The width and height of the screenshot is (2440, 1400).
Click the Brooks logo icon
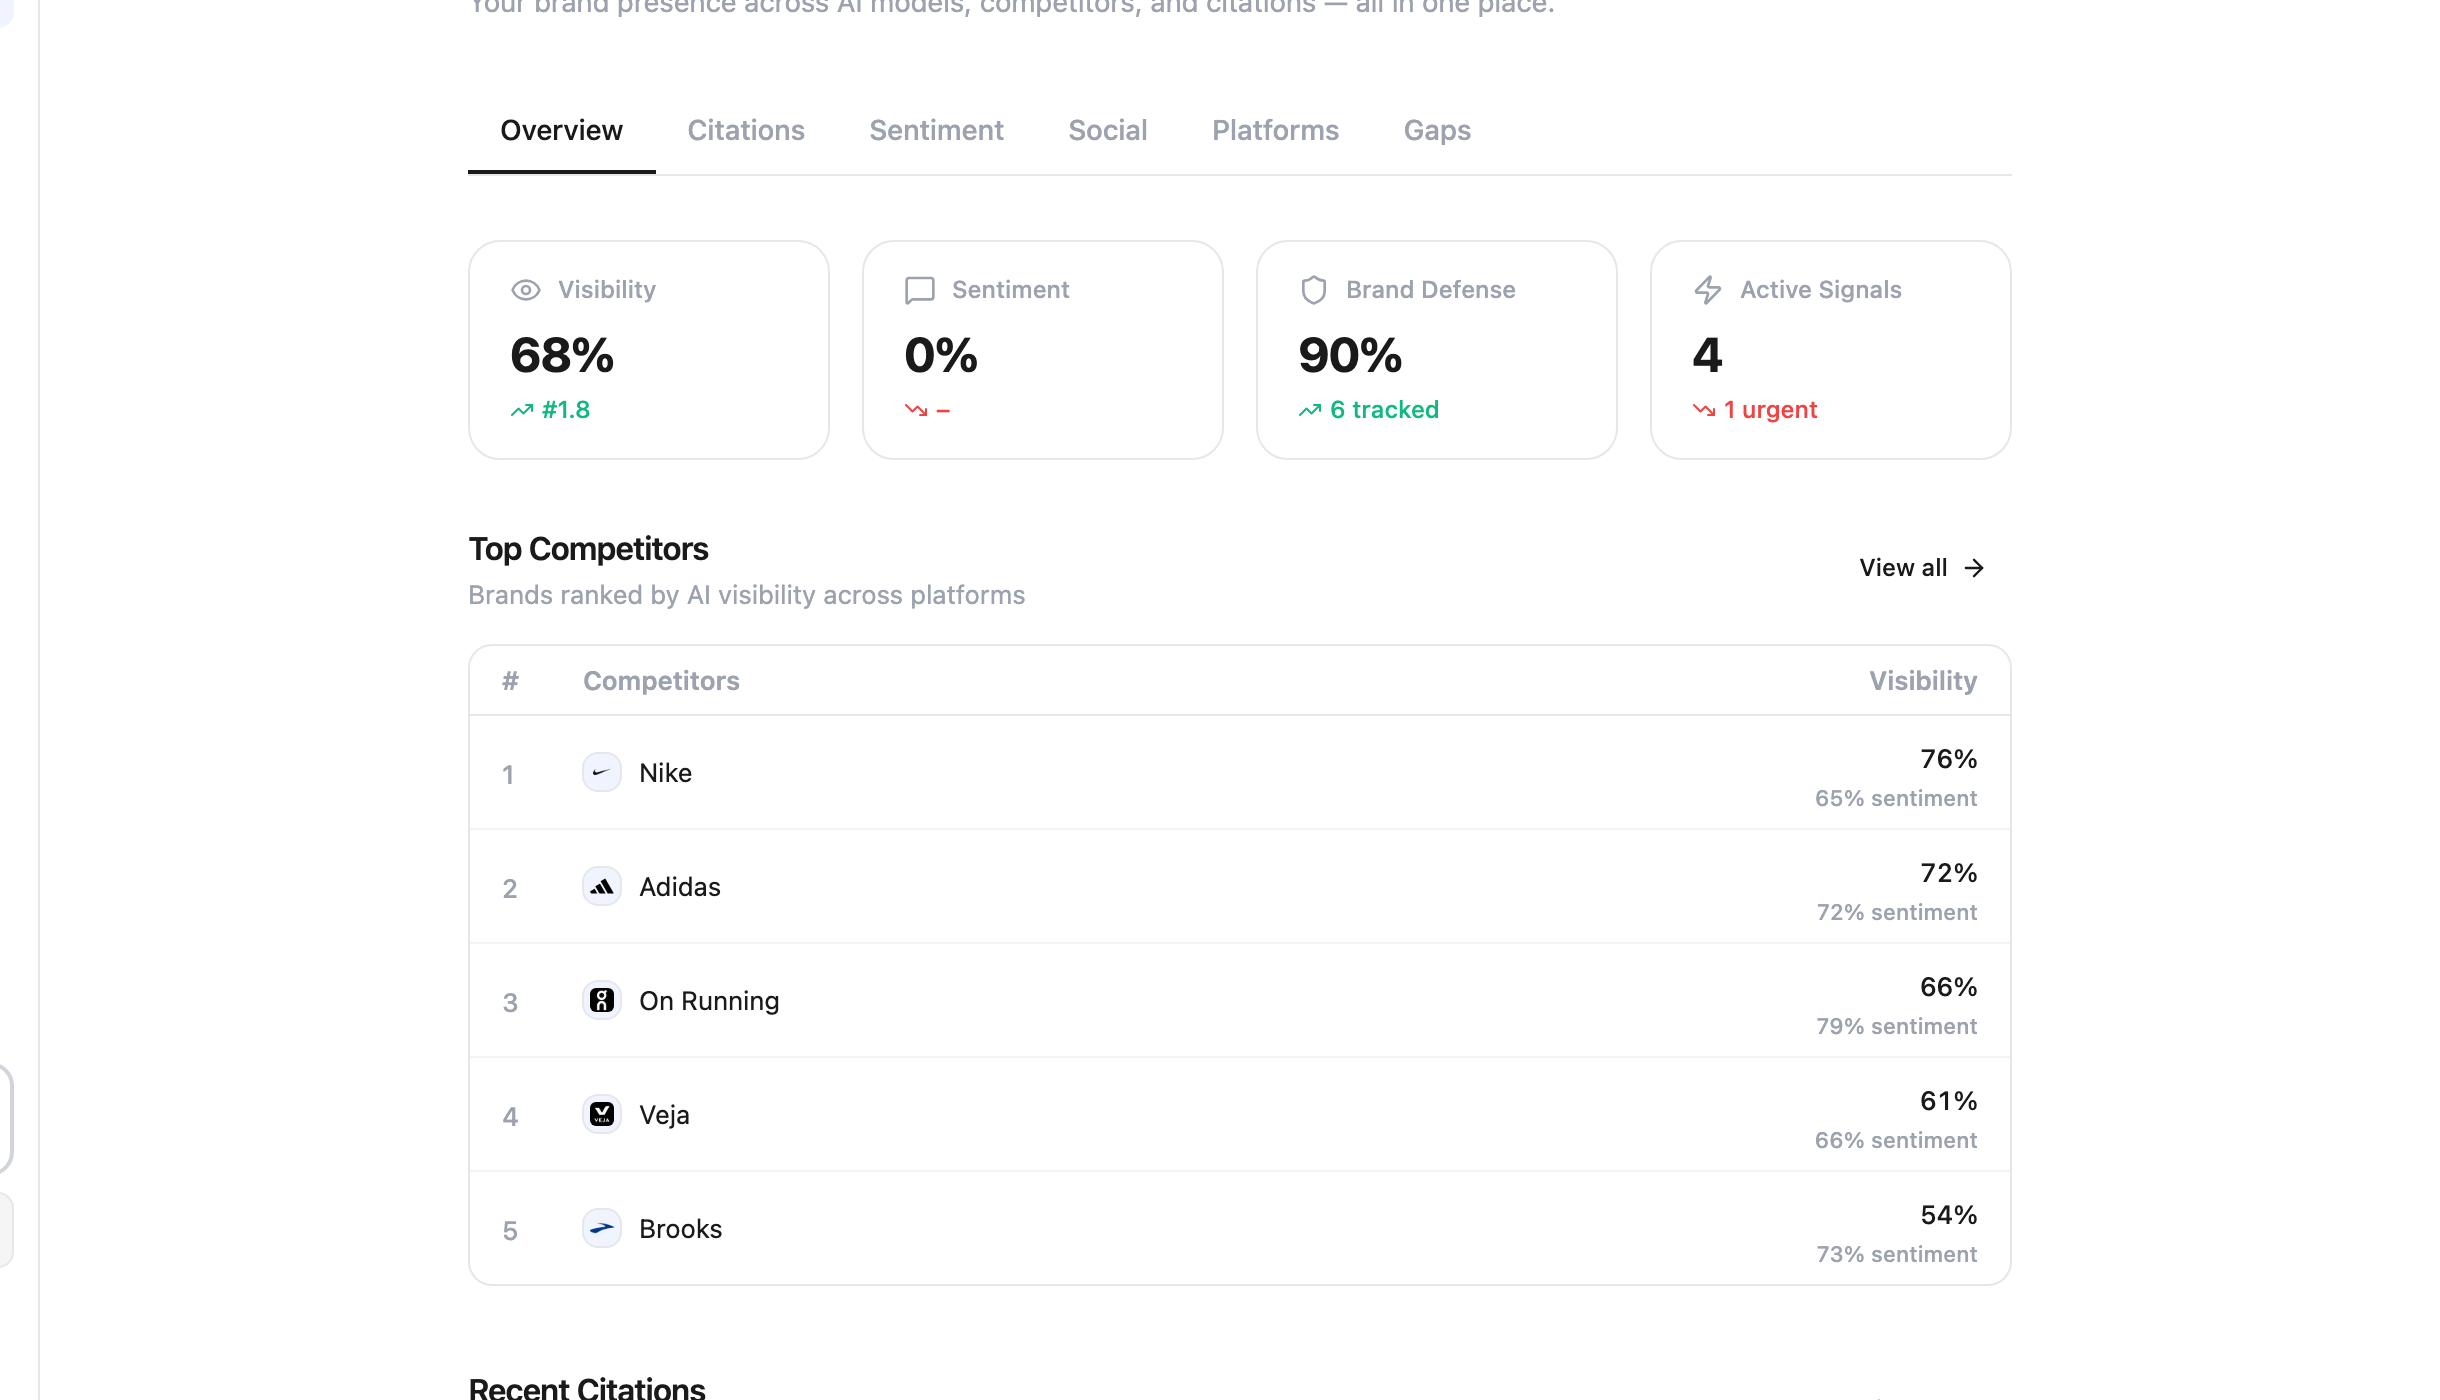click(602, 1229)
